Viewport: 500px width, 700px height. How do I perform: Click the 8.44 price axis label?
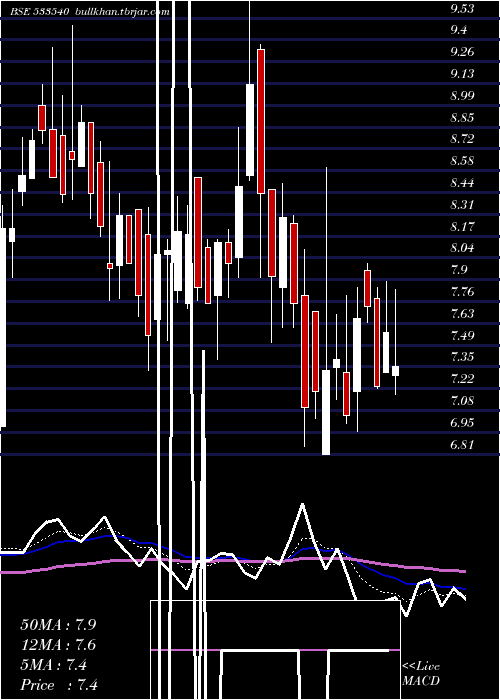tap(462, 183)
